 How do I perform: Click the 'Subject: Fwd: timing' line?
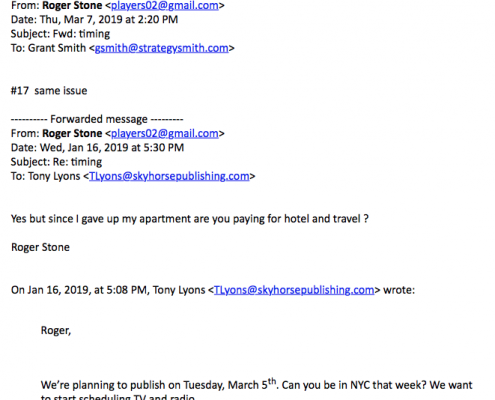click(60, 34)
